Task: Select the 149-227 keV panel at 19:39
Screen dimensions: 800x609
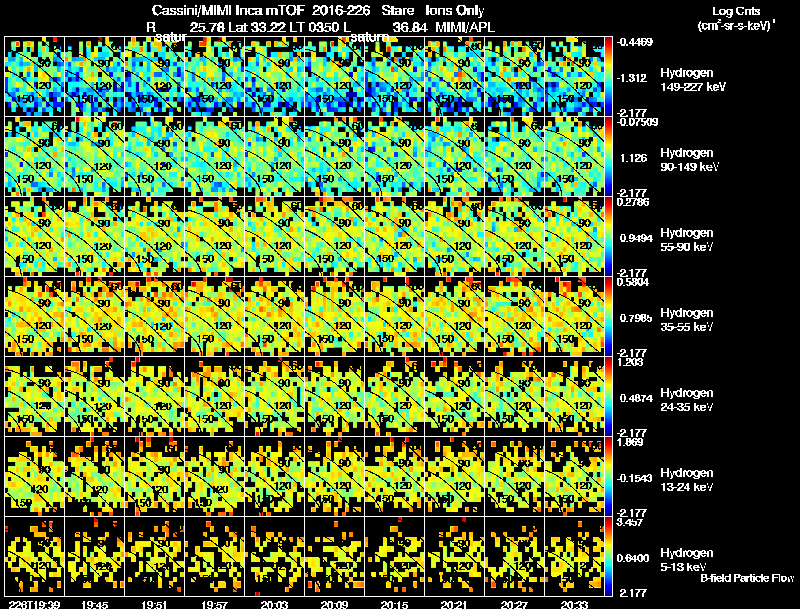Action: [x=35, y=77]
